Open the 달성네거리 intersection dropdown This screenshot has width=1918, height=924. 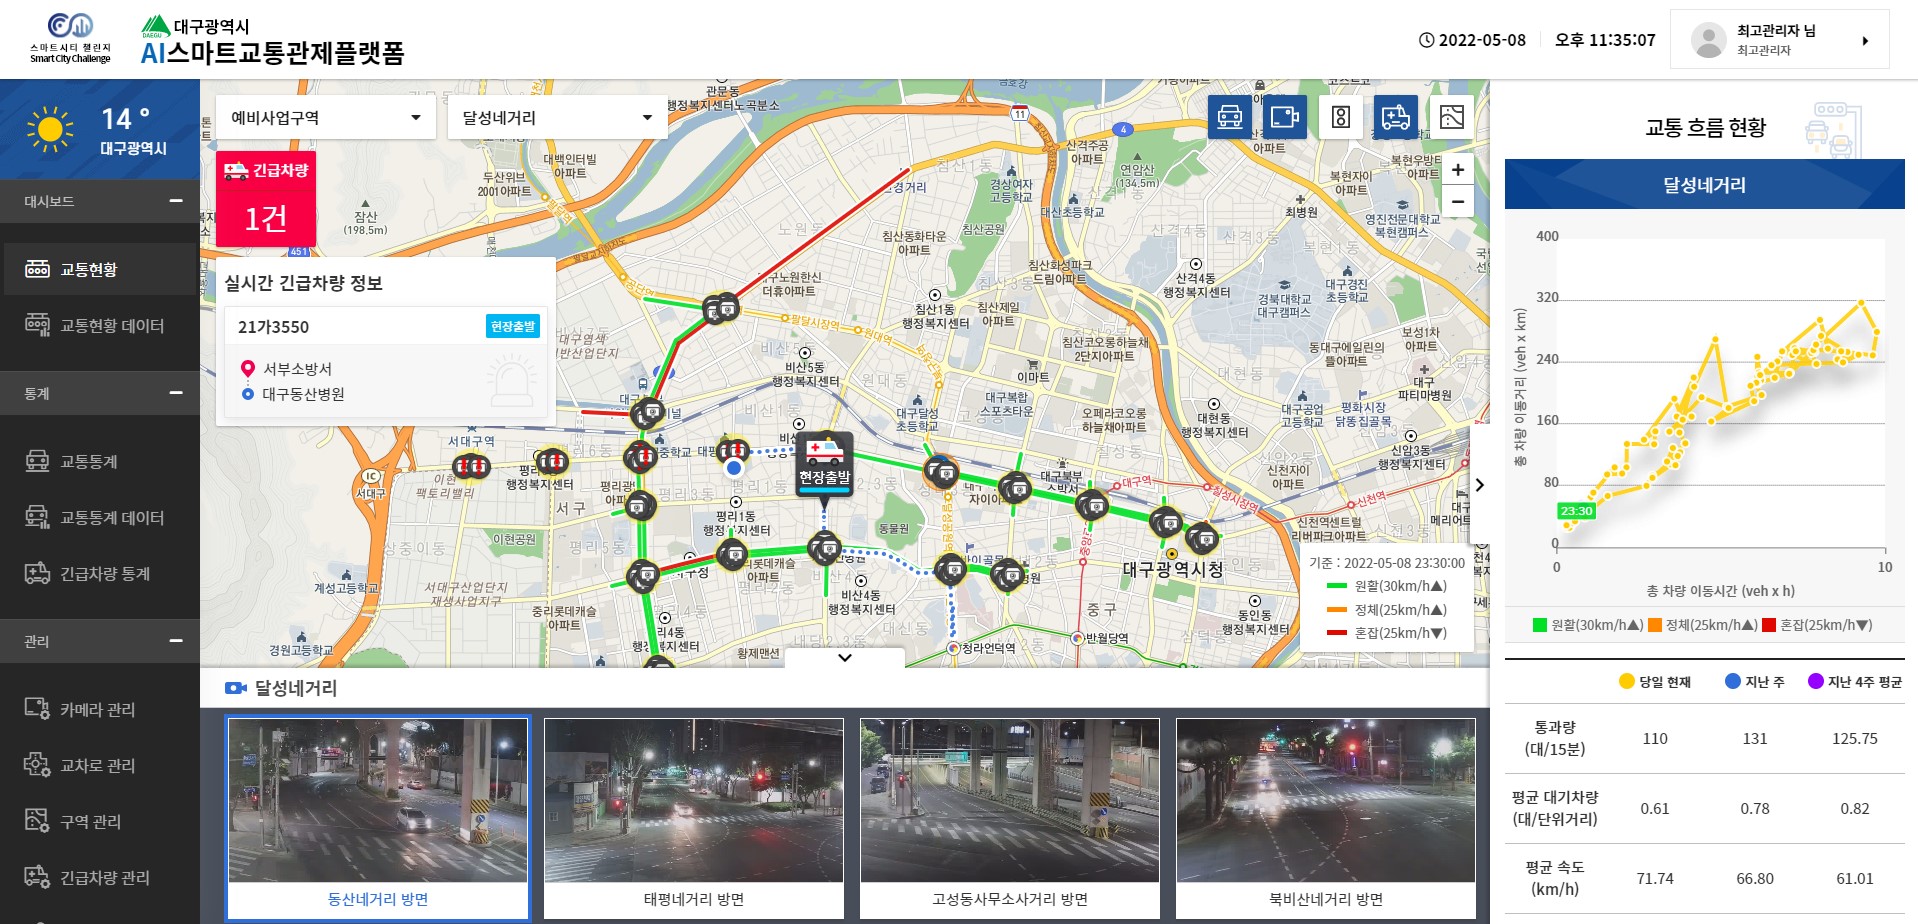tap(556, 118)
